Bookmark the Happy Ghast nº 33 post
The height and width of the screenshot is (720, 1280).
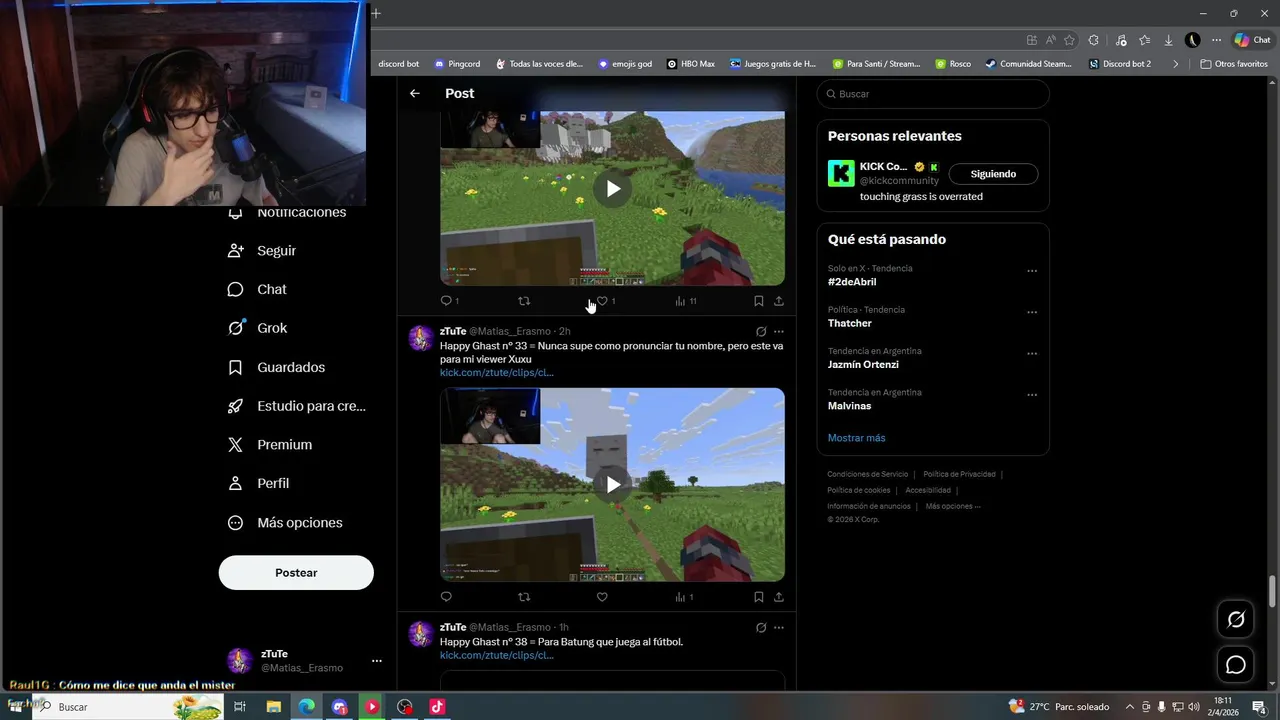(759, 597)
